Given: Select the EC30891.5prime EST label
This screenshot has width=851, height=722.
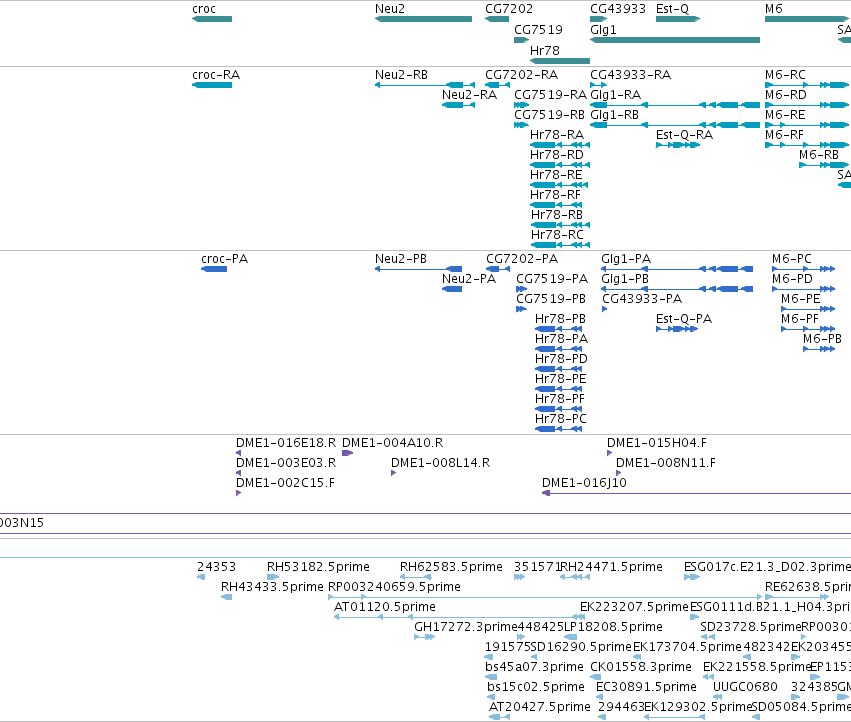Looking at the screenshot, I should tap(646, 687).
